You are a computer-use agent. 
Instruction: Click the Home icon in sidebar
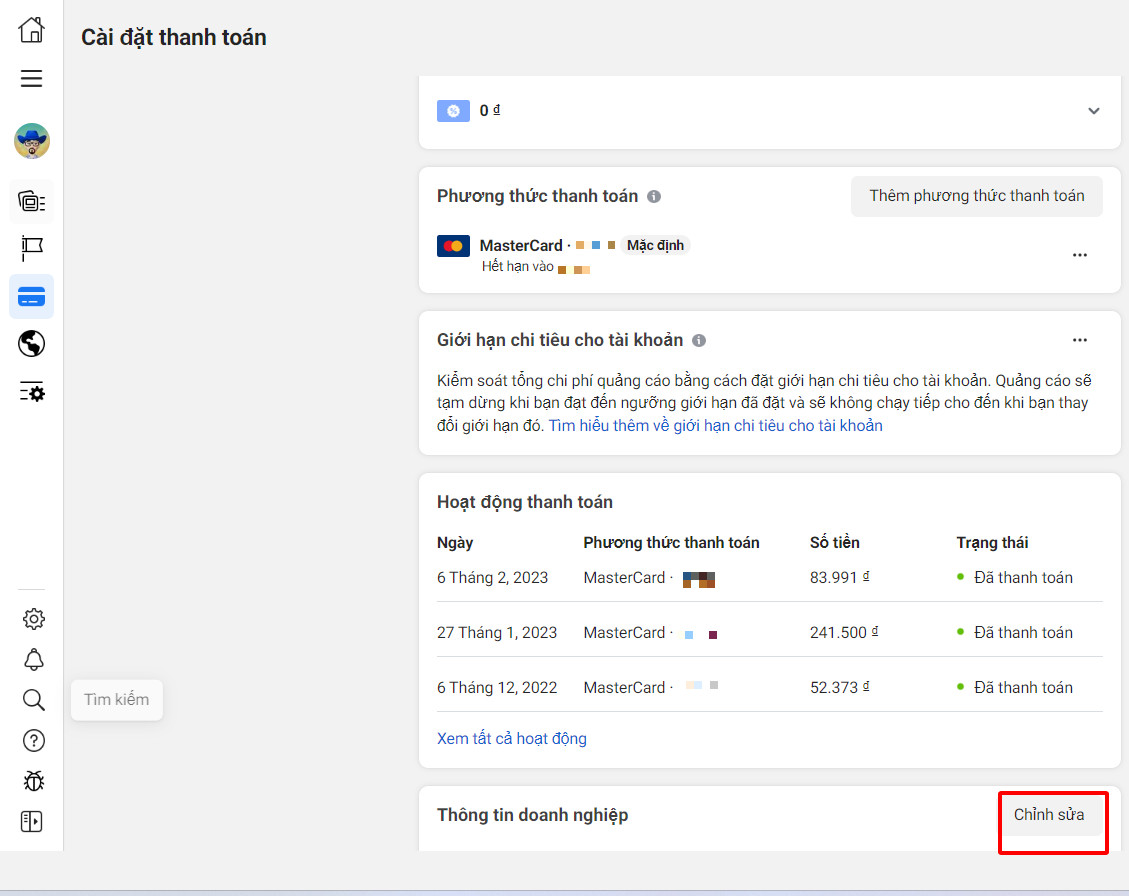[32, 30]
